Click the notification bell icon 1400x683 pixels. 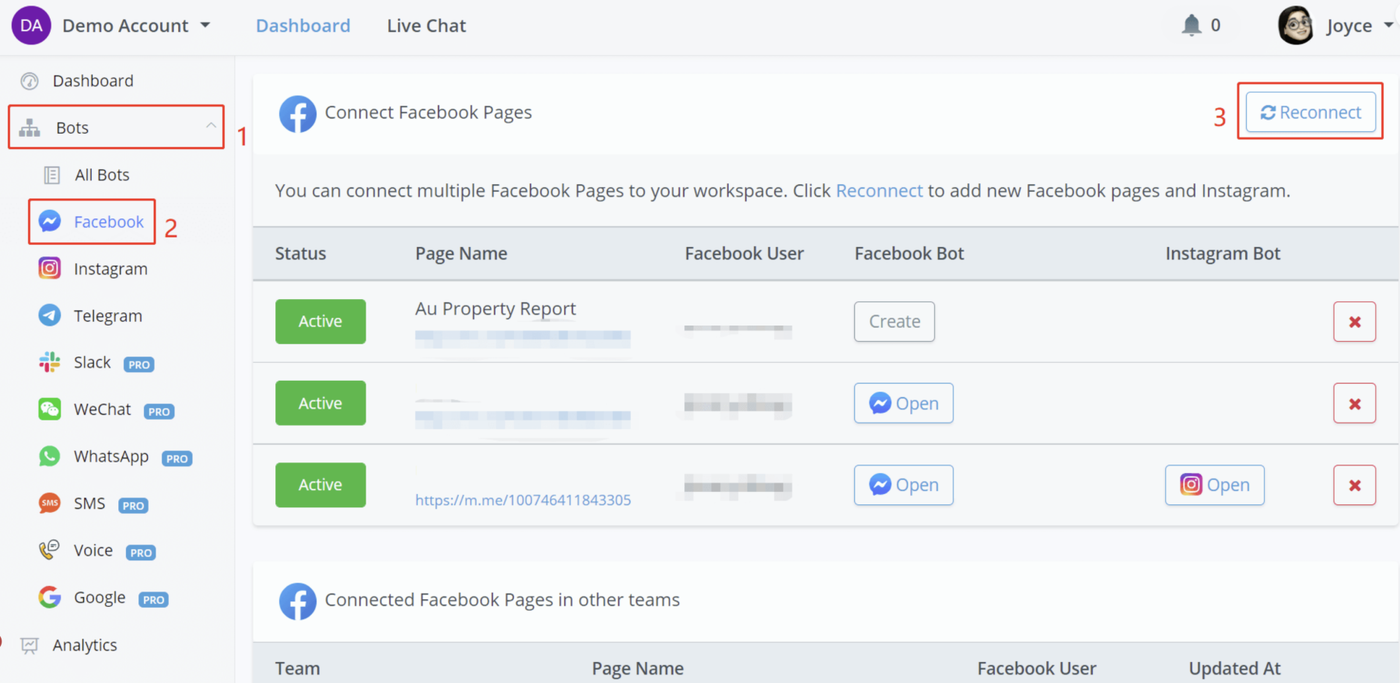(x=1191, y=25)
